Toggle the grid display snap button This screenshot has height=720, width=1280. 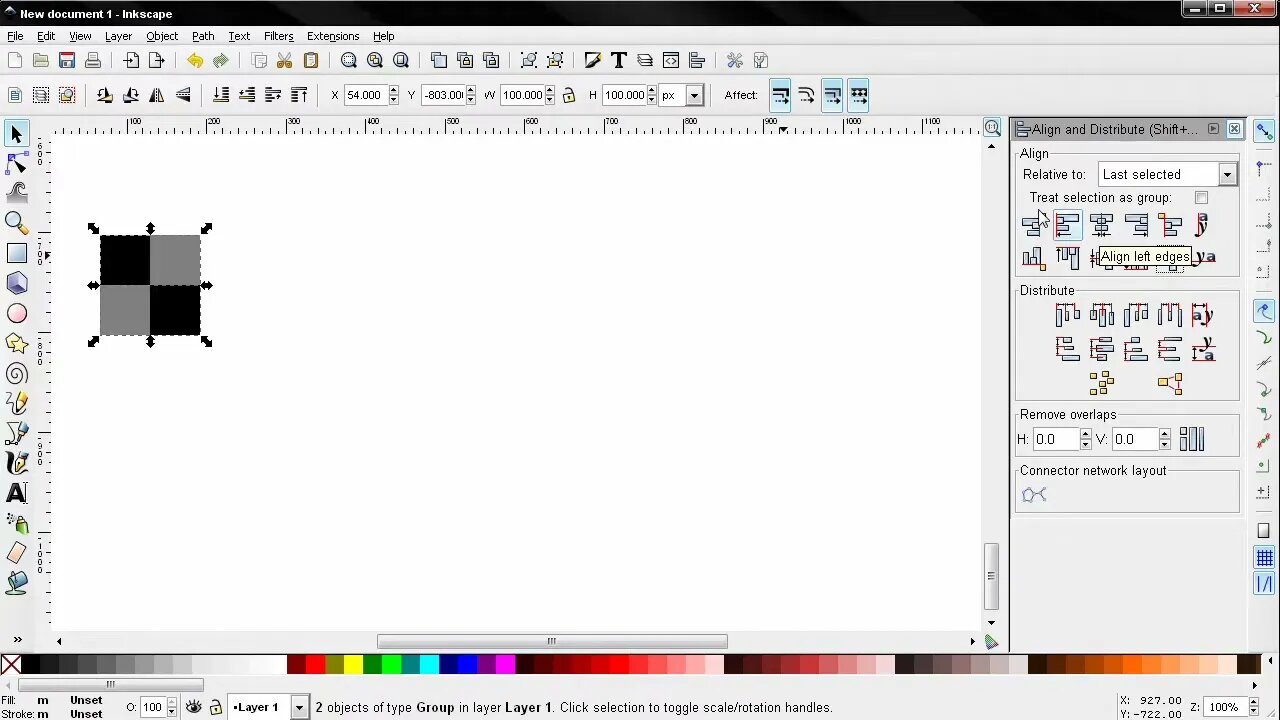1265,558
